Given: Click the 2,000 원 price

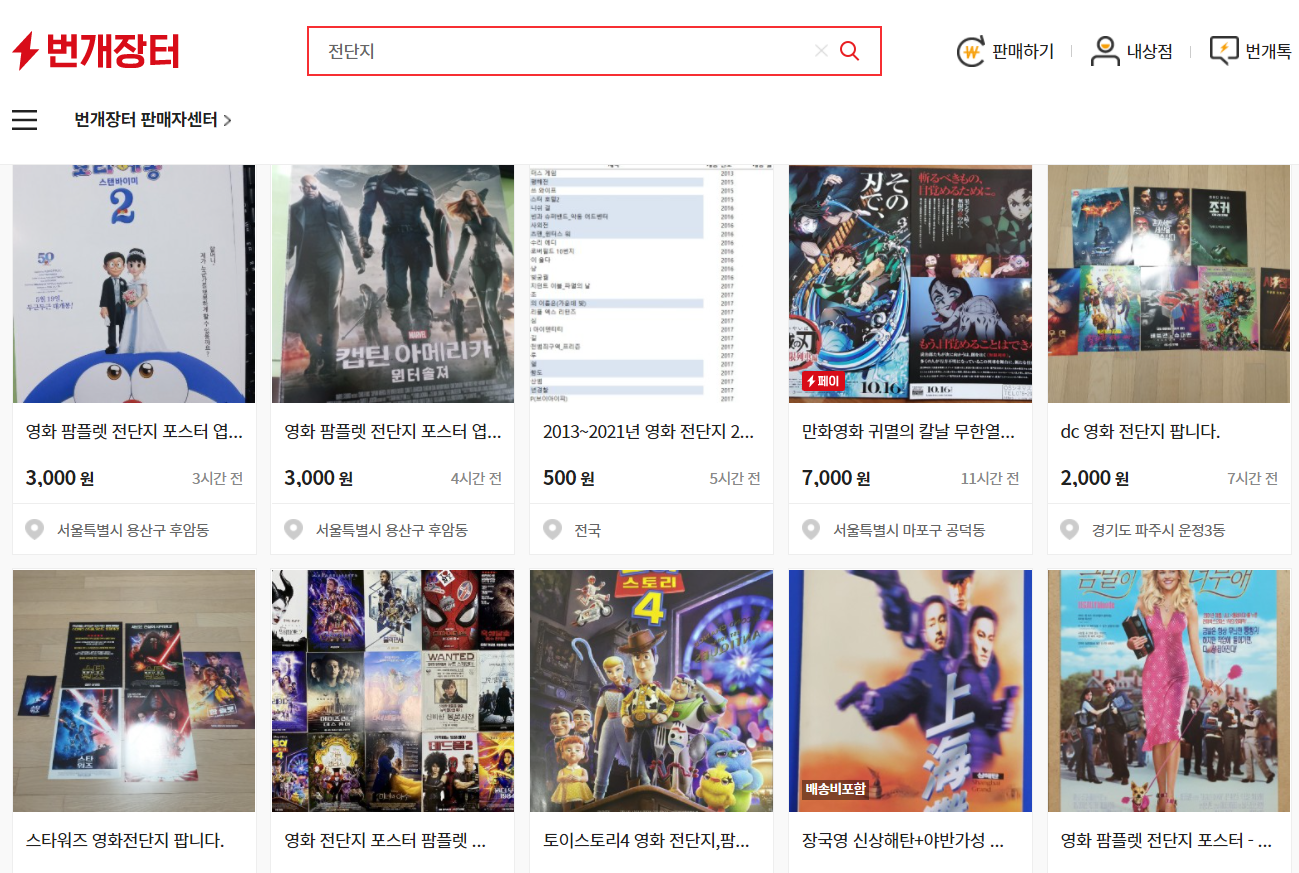Looking at the screenshot, I should coord(1095,478).
